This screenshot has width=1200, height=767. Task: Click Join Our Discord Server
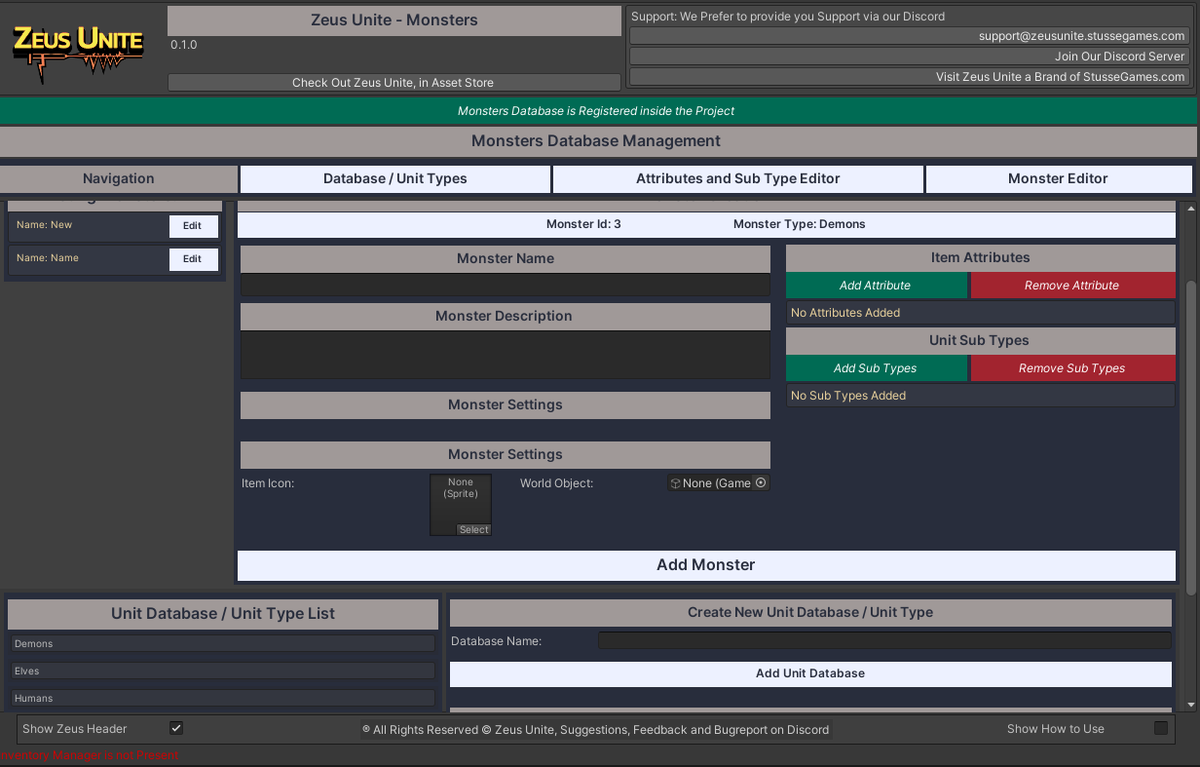coord(908,56)
